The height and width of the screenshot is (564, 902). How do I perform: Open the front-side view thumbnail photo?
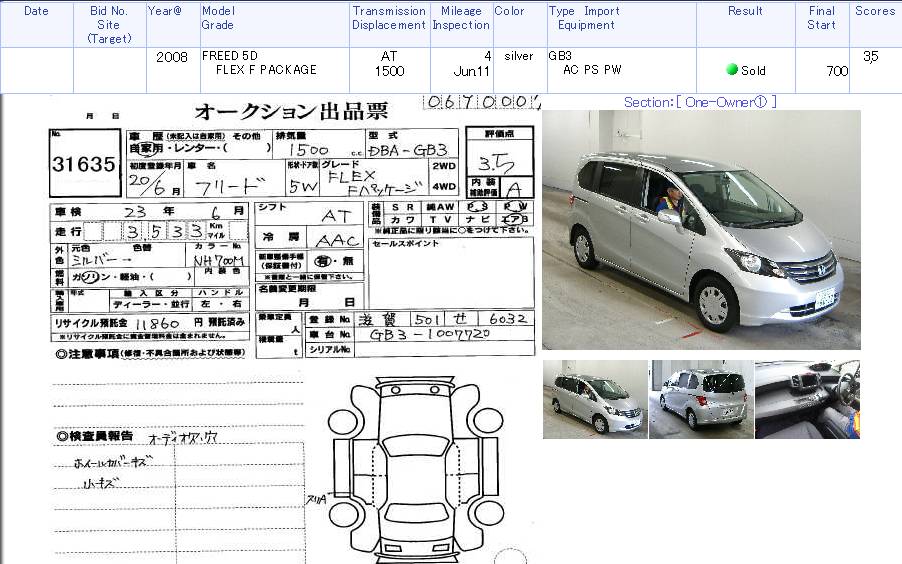click(x=595, y=399)
